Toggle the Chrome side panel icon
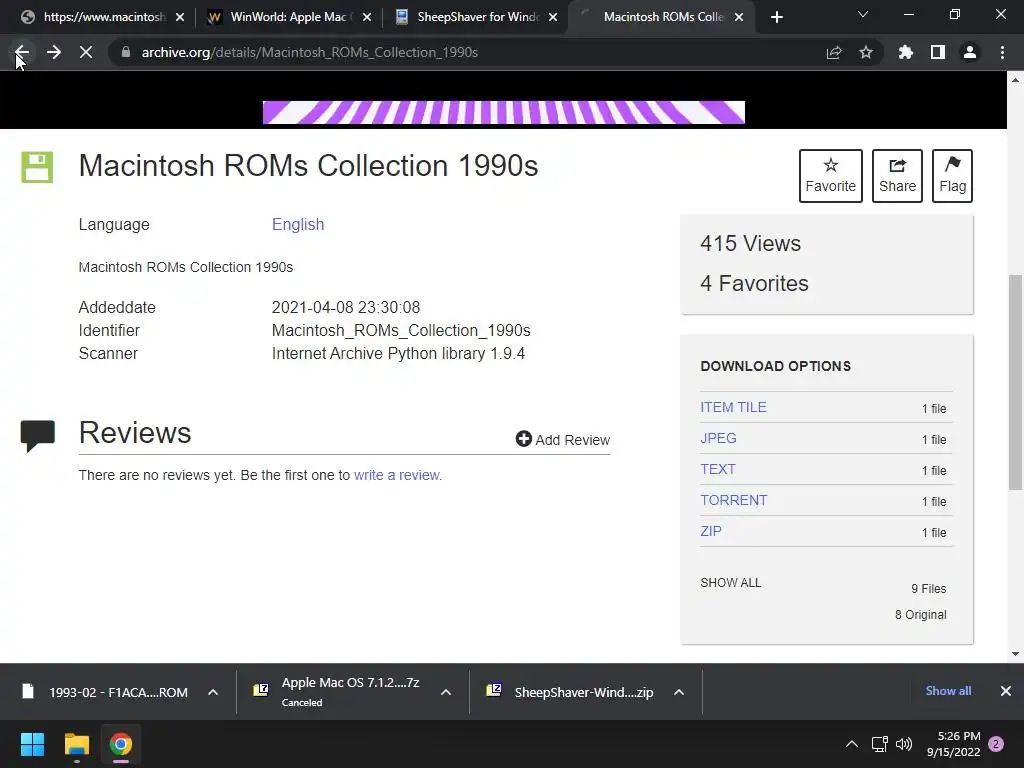Screen dimensions: 1024x768 (938, 52)
